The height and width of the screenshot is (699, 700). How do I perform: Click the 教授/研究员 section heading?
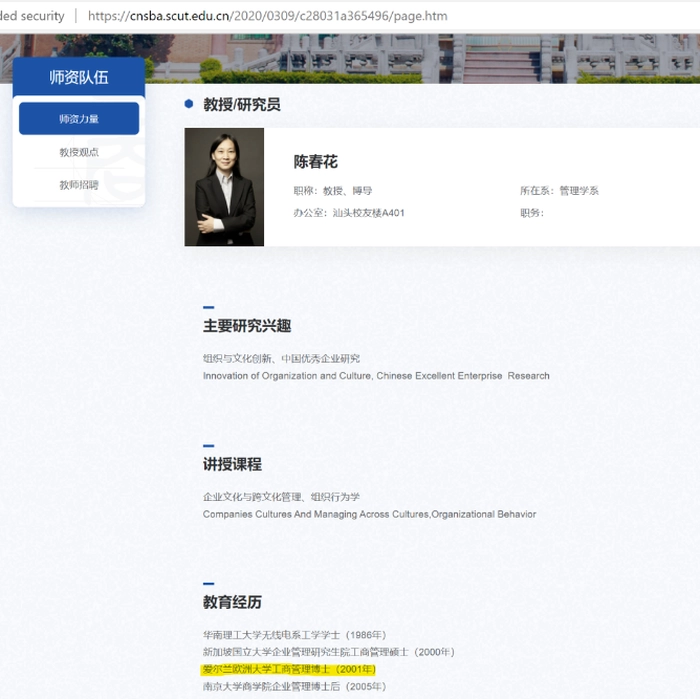[241, 104]
